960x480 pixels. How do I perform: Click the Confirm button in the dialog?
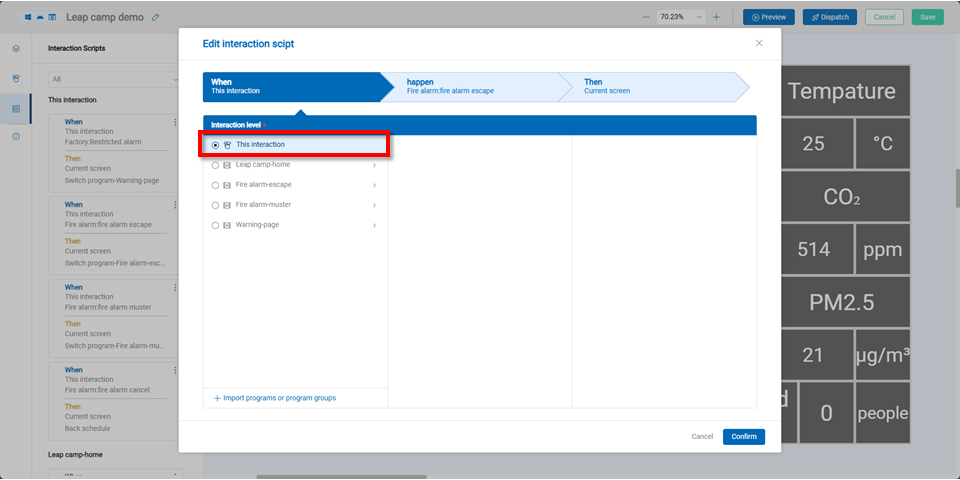743,436
